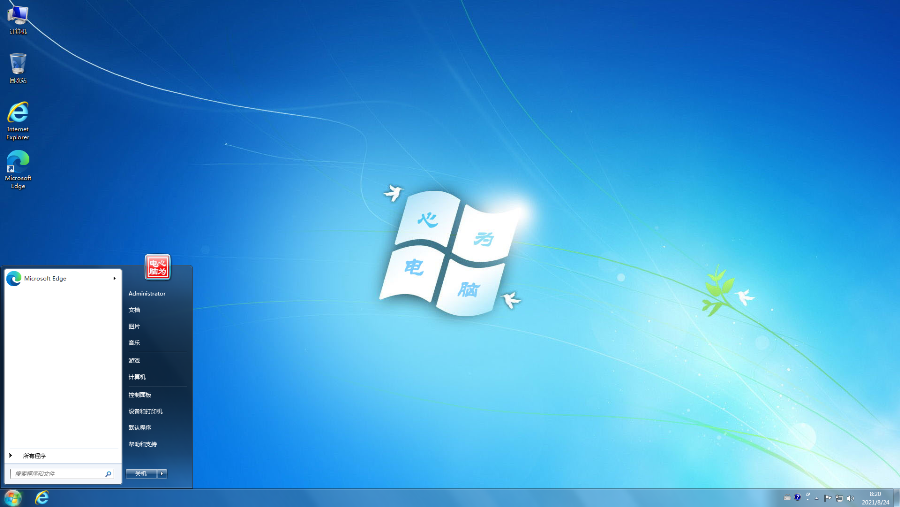
Task: Open the Recycle Bin desktop icon
Action: [x=18, y=67]
